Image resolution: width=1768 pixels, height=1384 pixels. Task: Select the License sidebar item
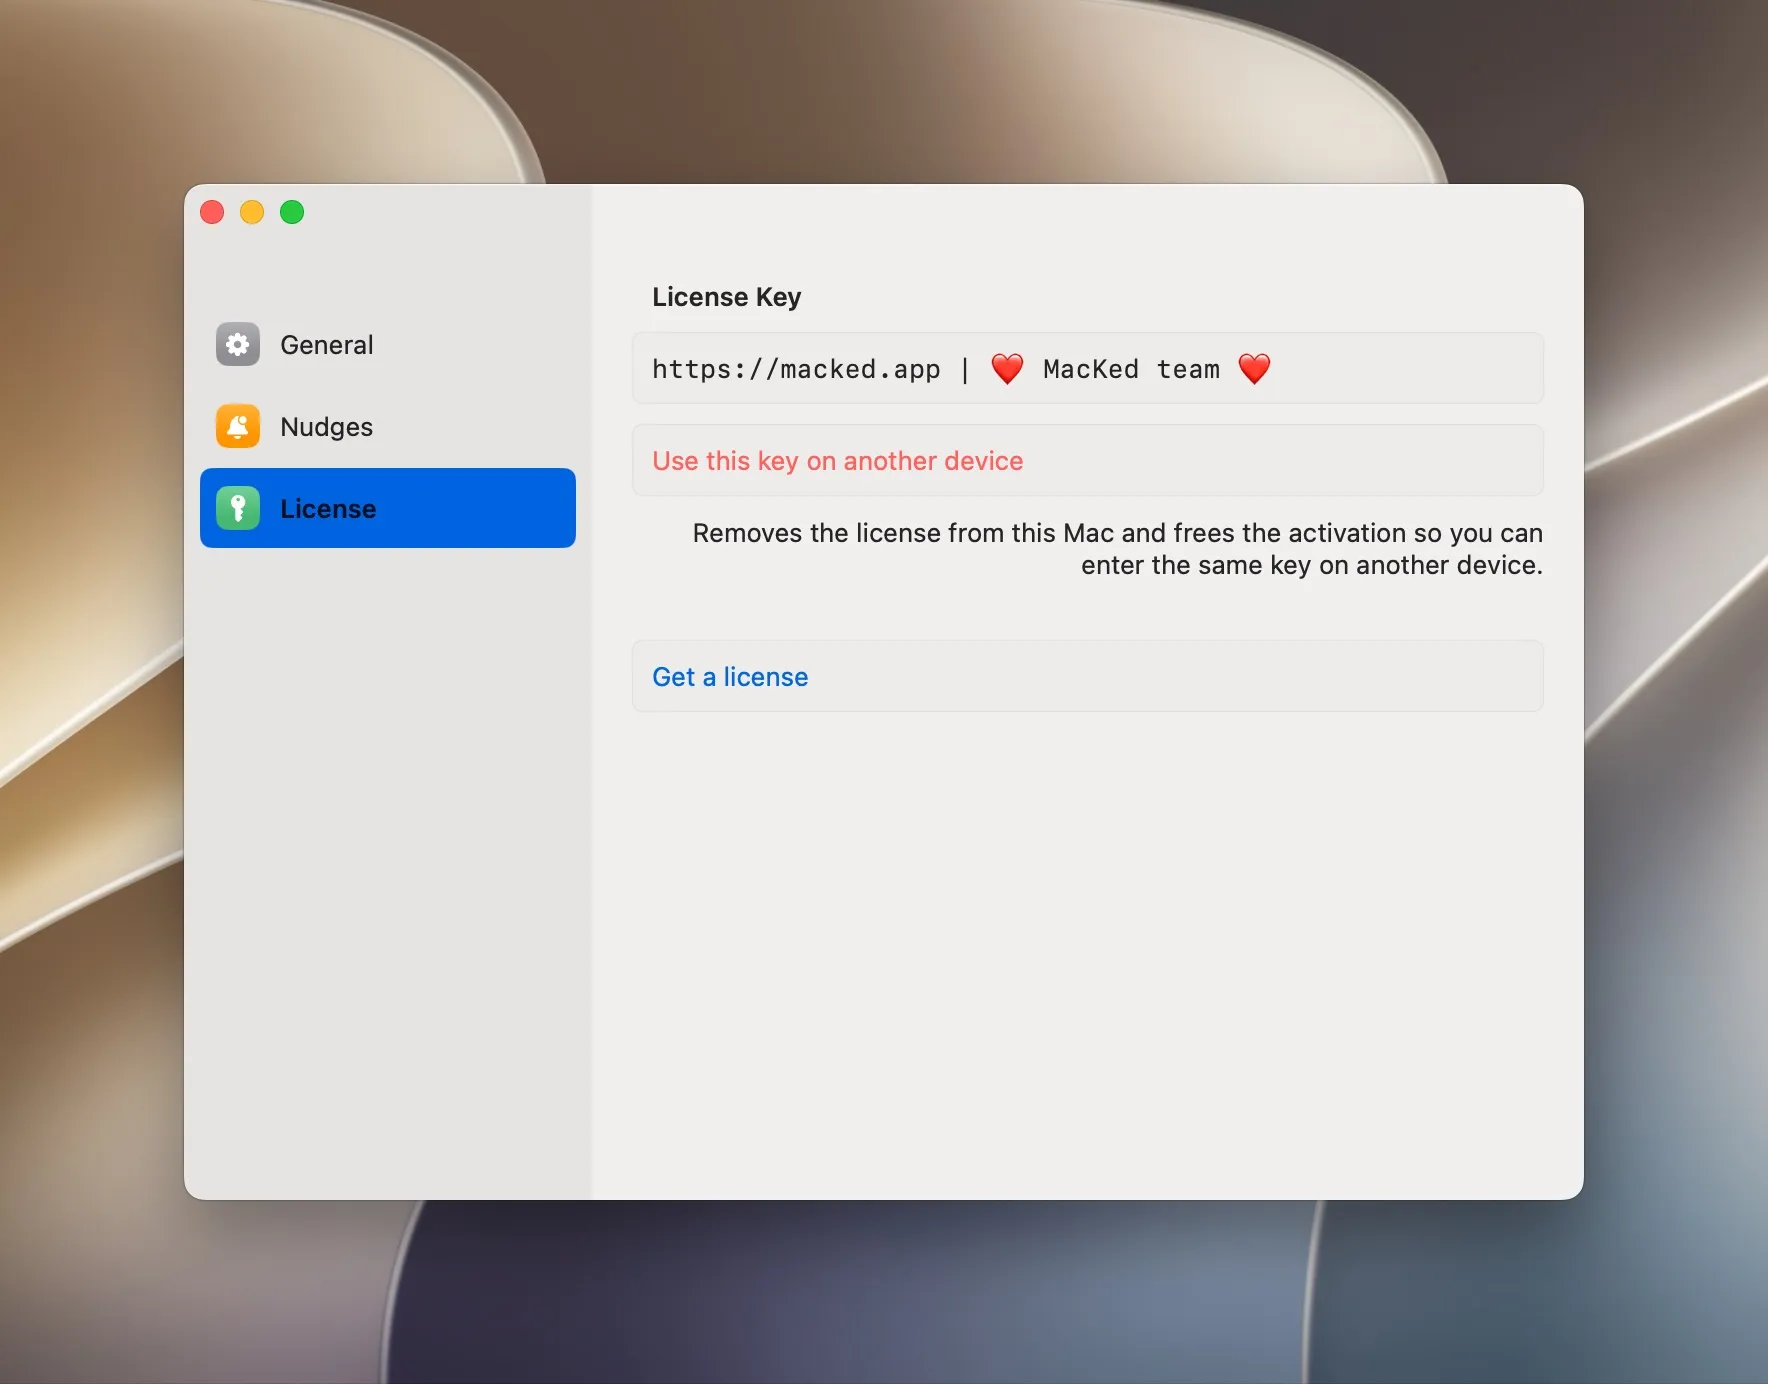(388, 508)
